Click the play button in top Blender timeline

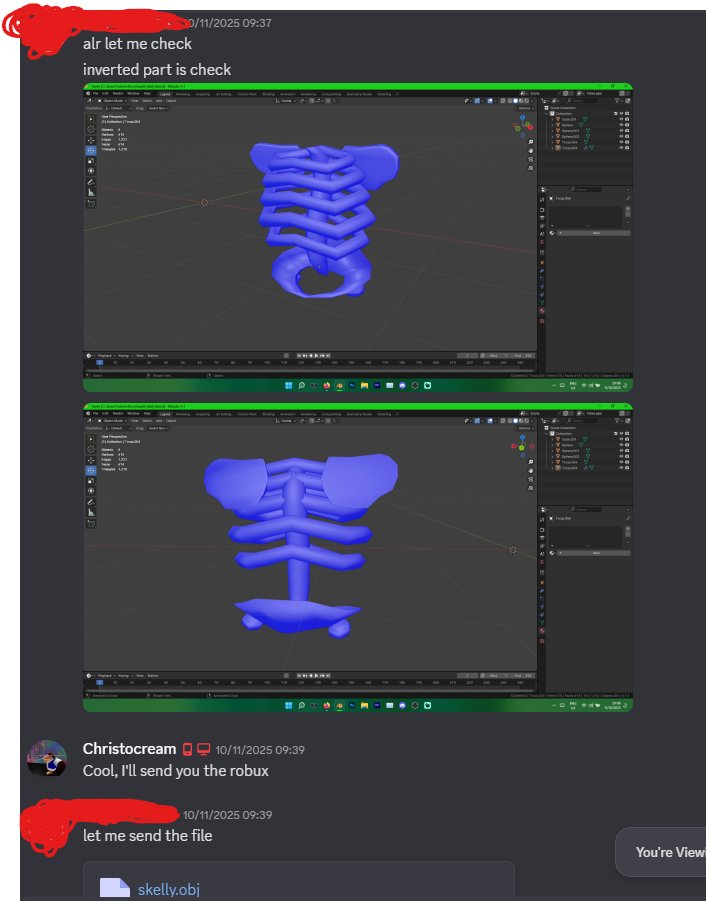pyautogui.click(x=317, y=356)
